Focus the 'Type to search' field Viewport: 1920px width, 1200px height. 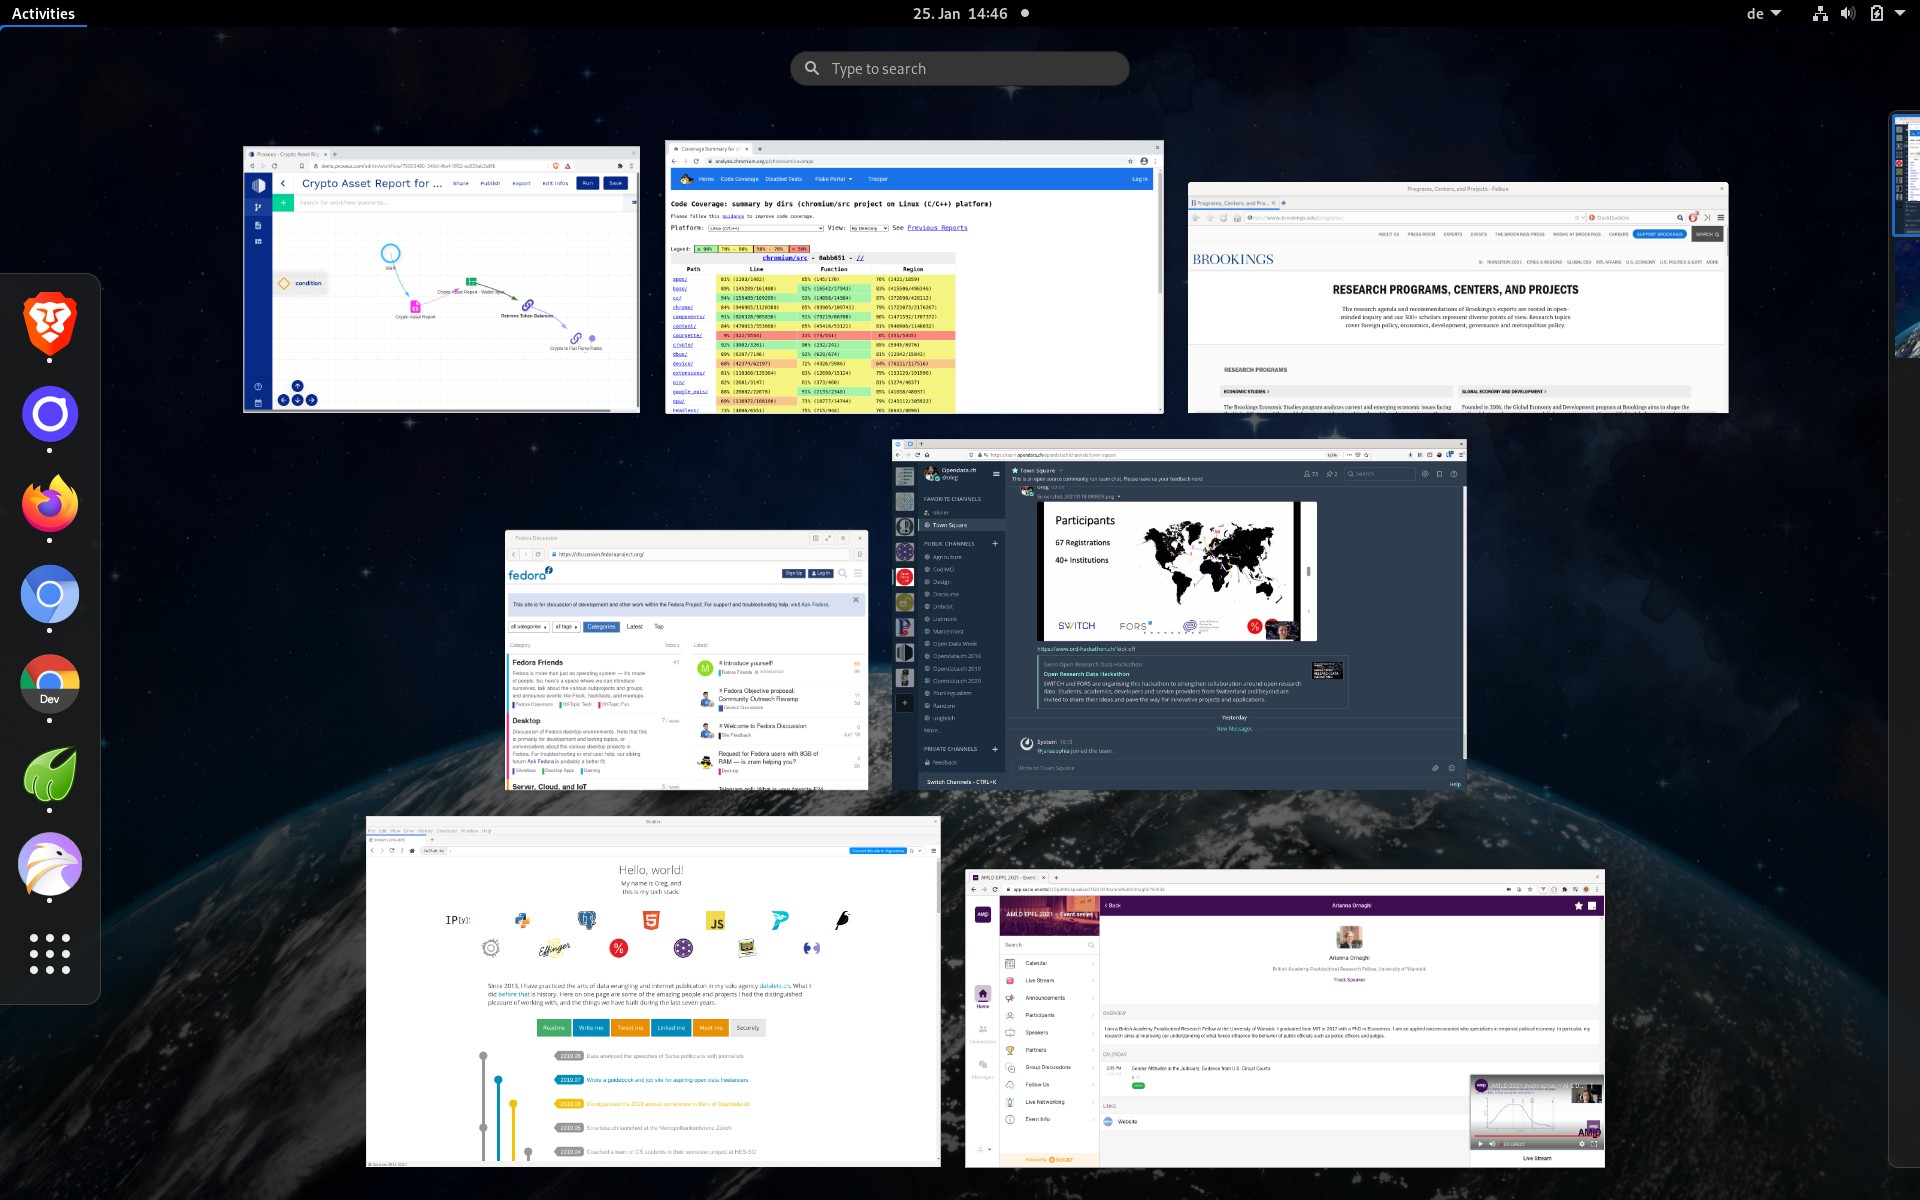(960, 68)
